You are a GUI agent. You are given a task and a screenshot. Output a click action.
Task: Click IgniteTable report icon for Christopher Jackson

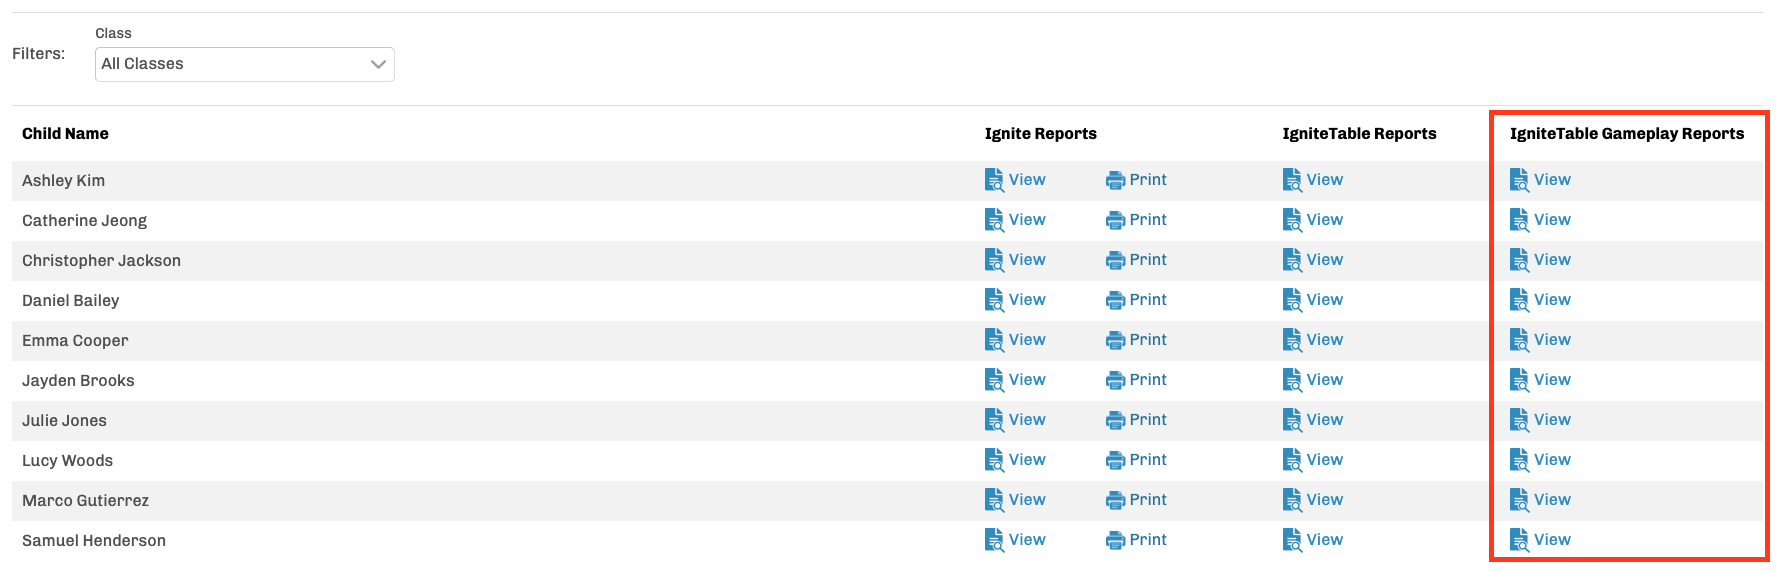1292,260
